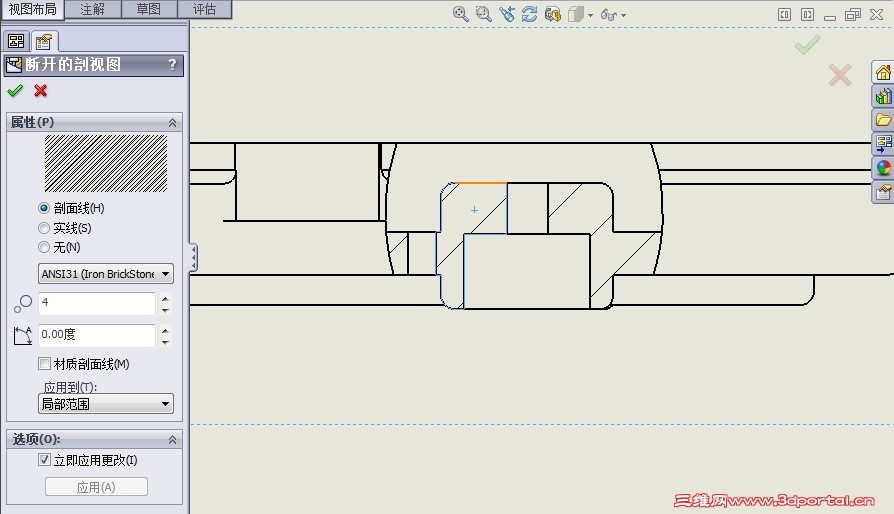
Task: Open 局部范围 apply-to dropdown
Action: point(106,404)
